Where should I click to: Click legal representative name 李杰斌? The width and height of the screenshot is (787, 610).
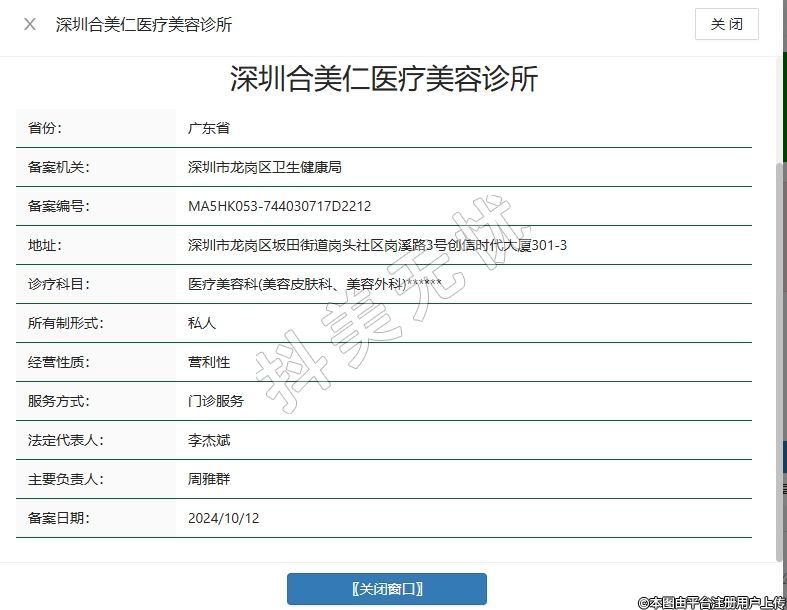pyautogui.click(x=209, y=440)
